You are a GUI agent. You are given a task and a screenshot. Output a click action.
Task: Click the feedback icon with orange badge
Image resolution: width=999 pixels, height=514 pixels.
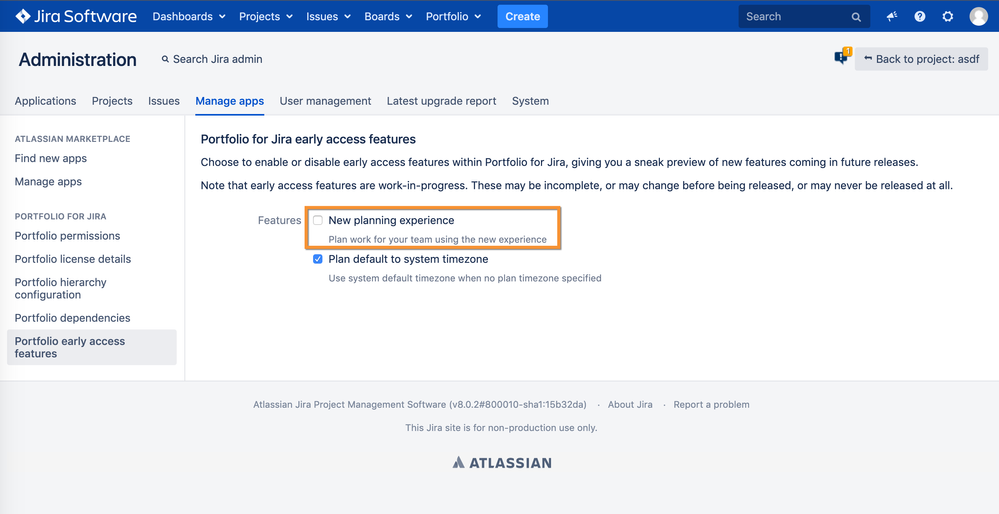(842, 57)
